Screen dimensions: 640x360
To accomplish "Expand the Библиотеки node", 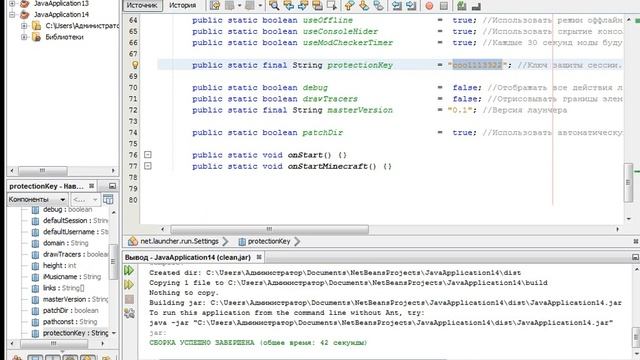I will point(24,37).
